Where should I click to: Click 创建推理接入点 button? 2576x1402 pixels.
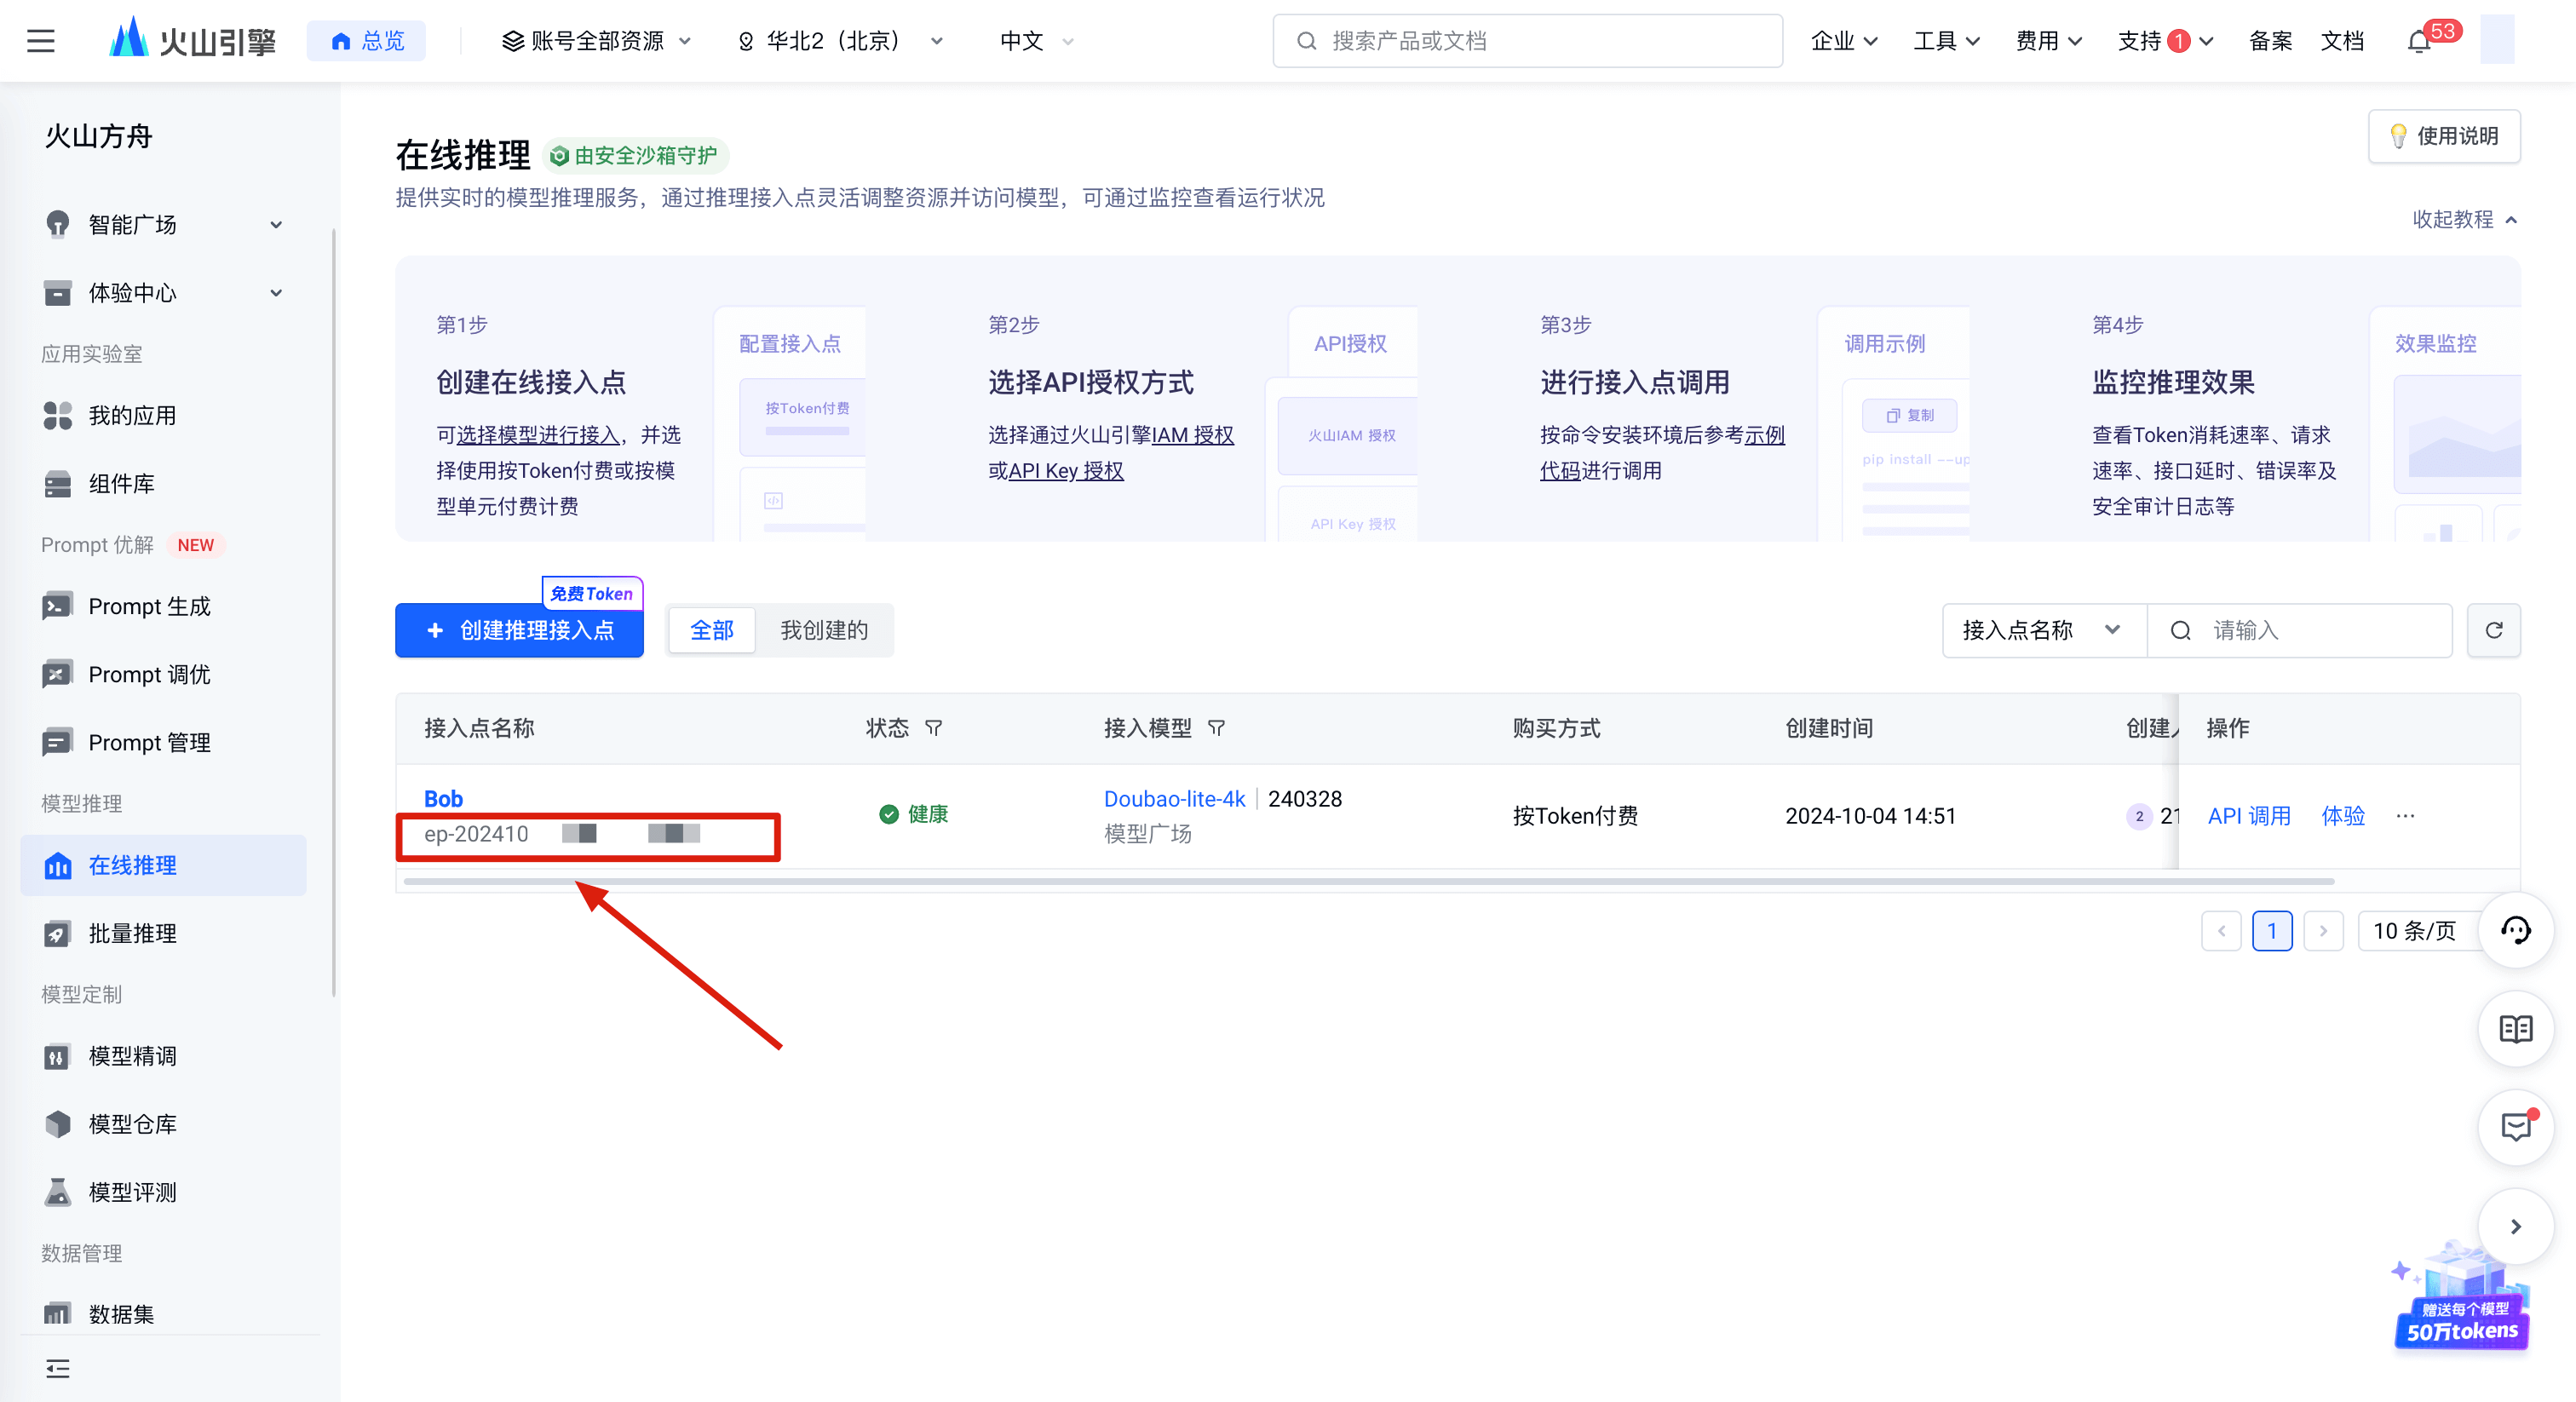[x=519, y=630]
